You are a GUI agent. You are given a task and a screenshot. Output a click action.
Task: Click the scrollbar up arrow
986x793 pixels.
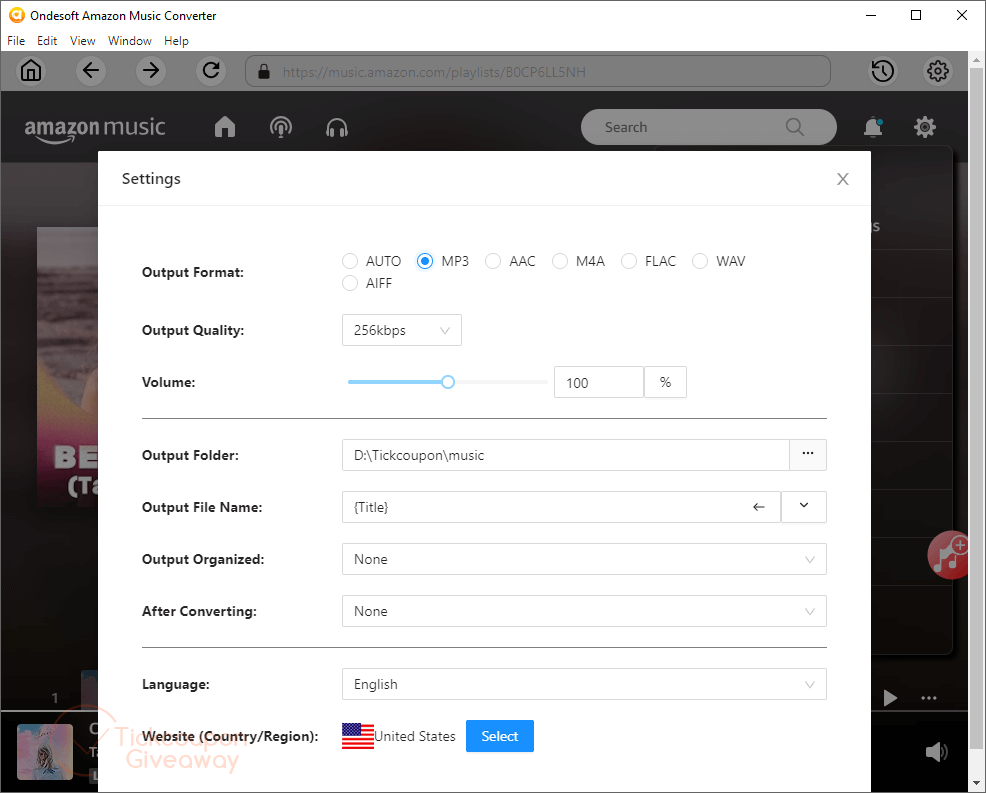point(977,61)
